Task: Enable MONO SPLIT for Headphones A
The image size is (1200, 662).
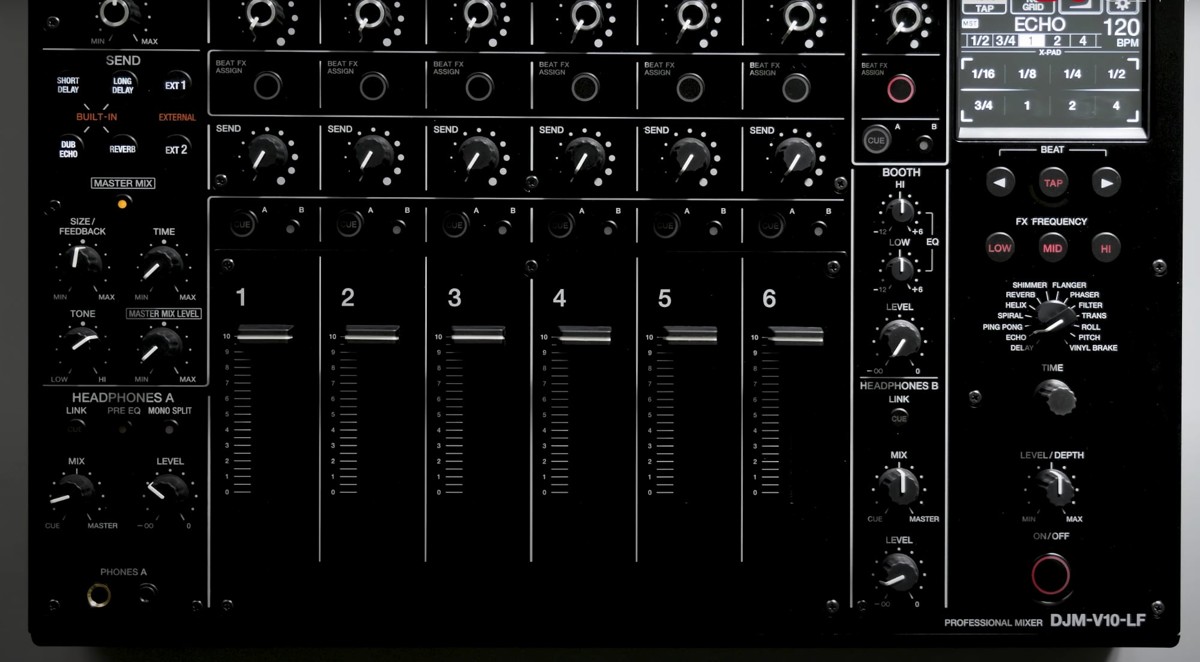Action: pyautogui.click(x=171, y=427)
